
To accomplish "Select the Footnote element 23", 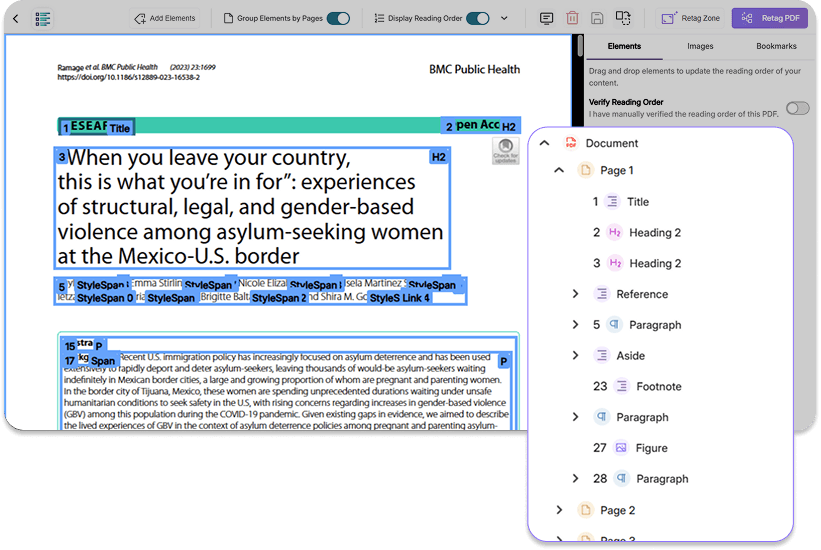I will 637,387.
